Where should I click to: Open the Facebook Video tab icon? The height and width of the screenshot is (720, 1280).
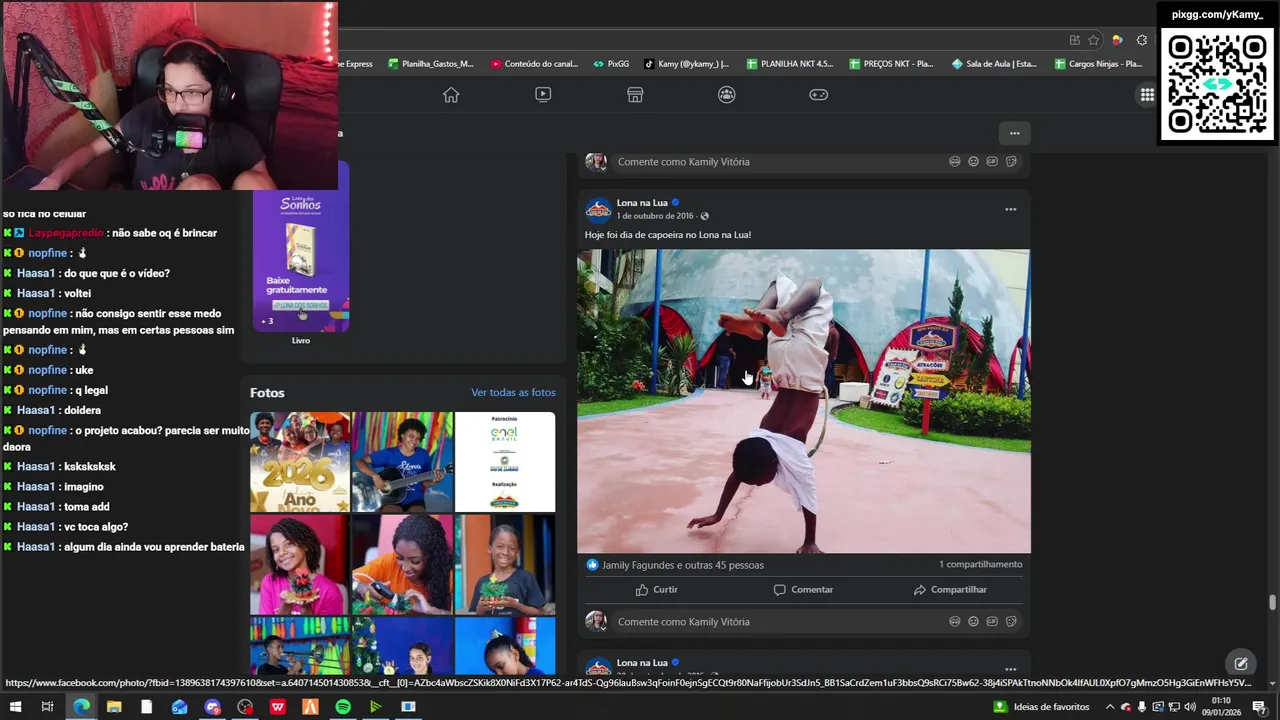pyautogui.click(x=543, y=95)
